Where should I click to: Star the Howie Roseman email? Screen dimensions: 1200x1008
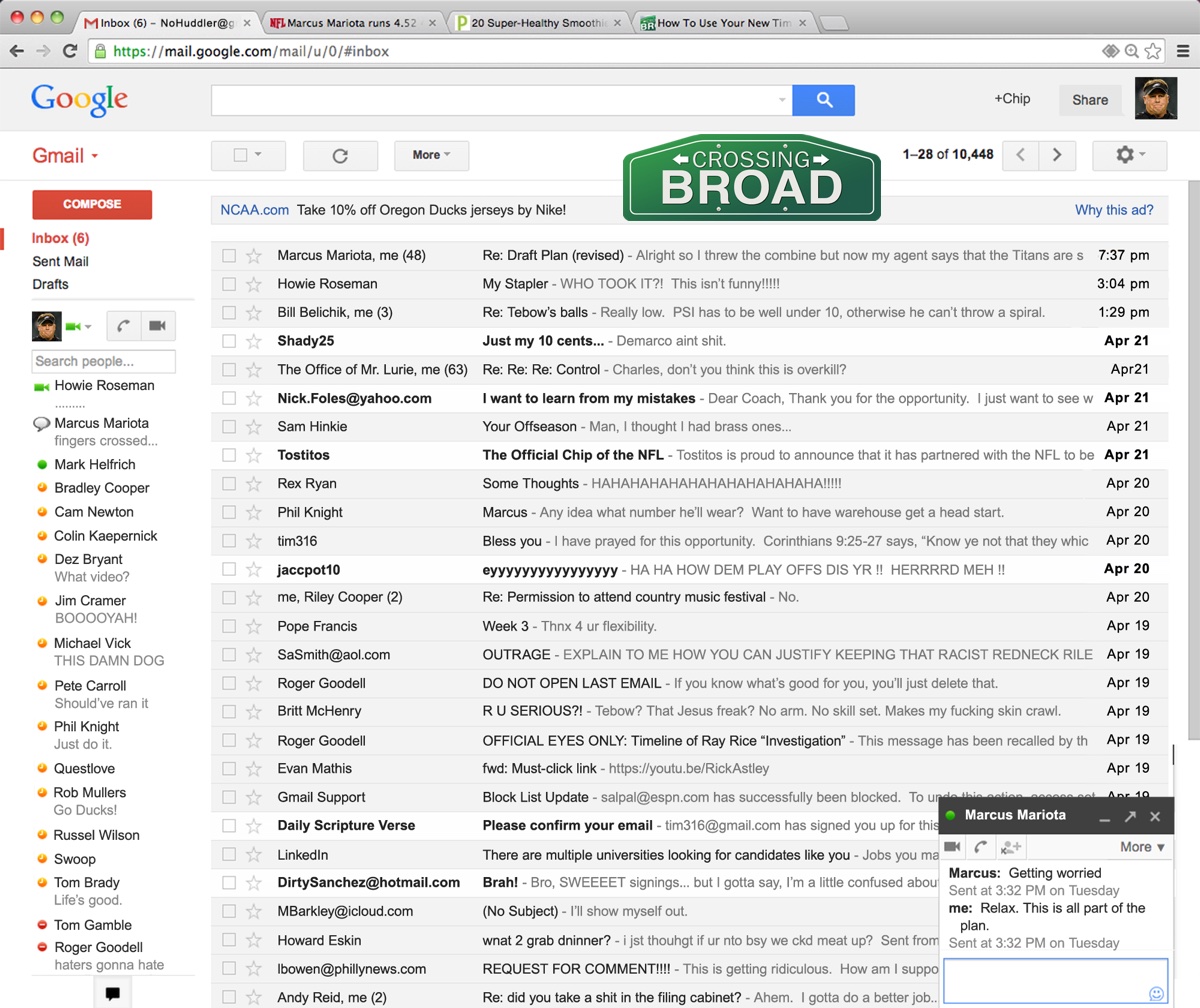point(254,284)
